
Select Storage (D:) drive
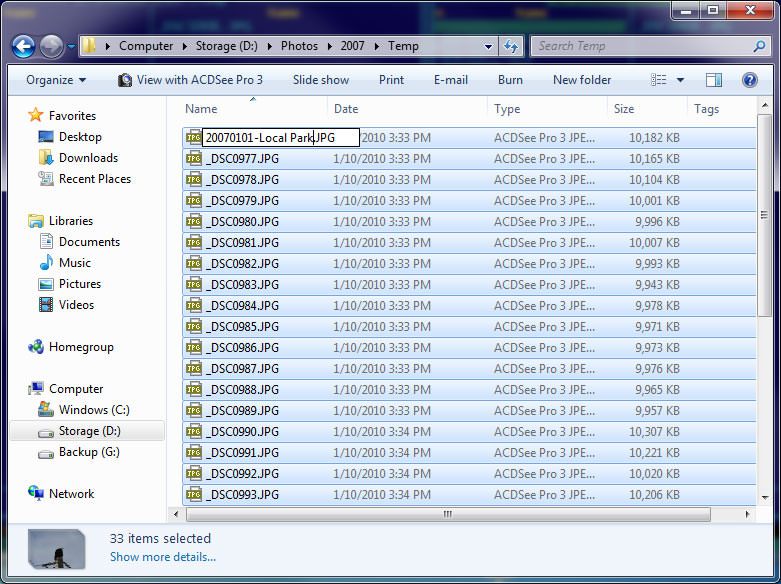(90, 431)
